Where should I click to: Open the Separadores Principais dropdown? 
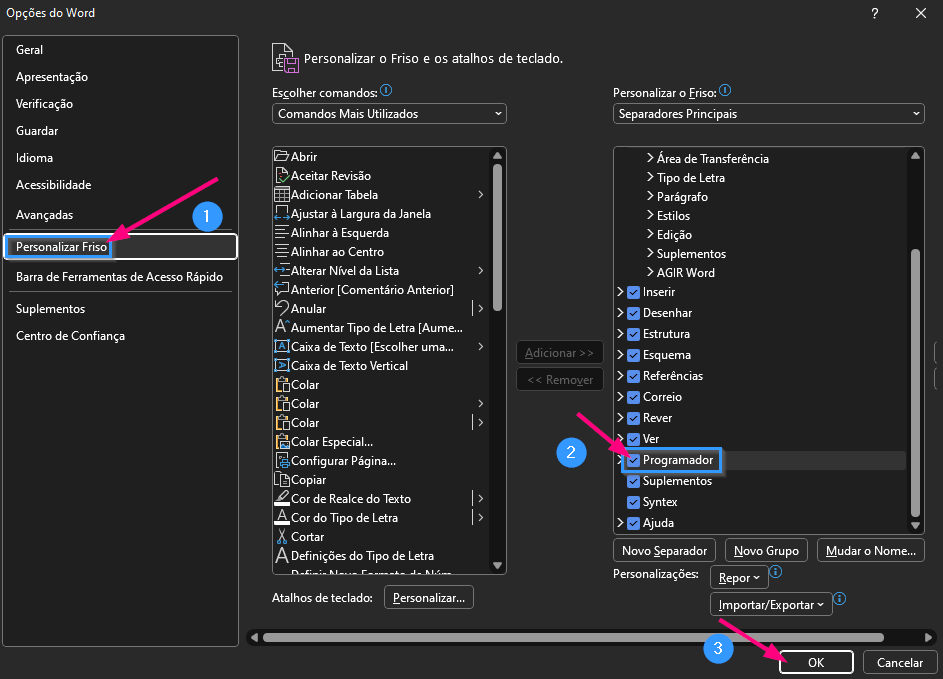tap(769, 114)
